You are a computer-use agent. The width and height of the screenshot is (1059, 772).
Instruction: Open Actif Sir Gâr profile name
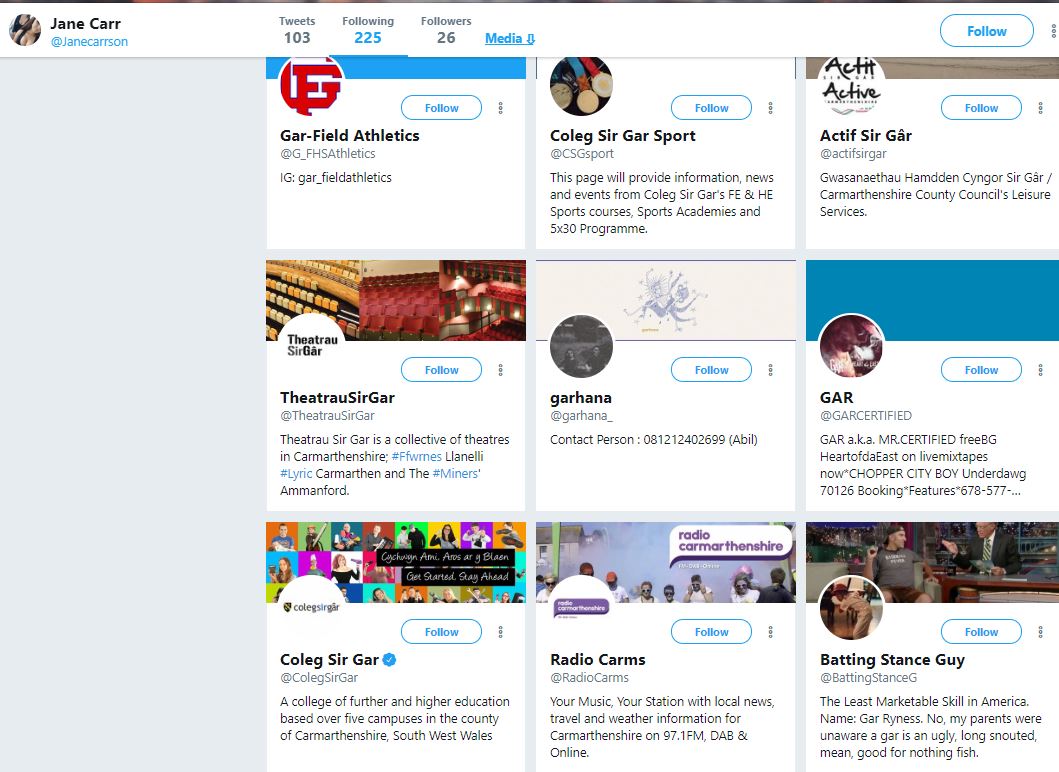pyautogui.click(x=866, y=136)
